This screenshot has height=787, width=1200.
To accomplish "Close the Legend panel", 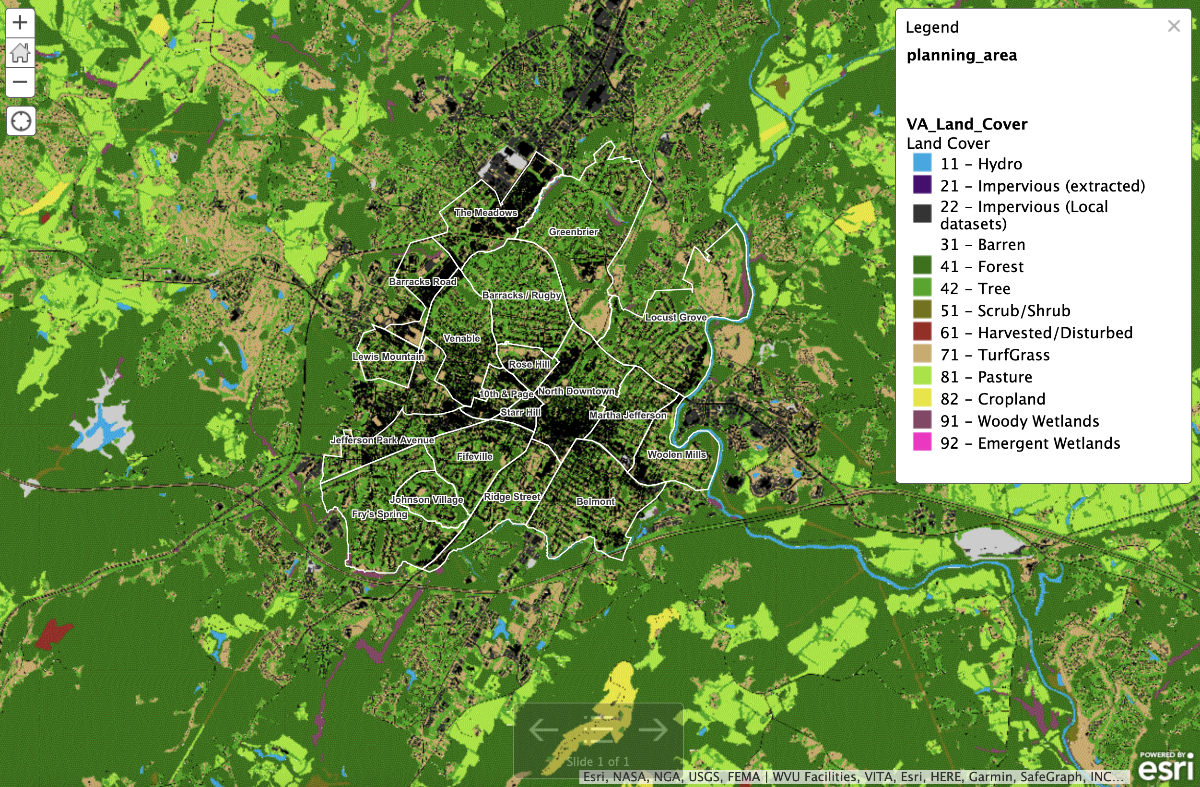I will 1174,26.
